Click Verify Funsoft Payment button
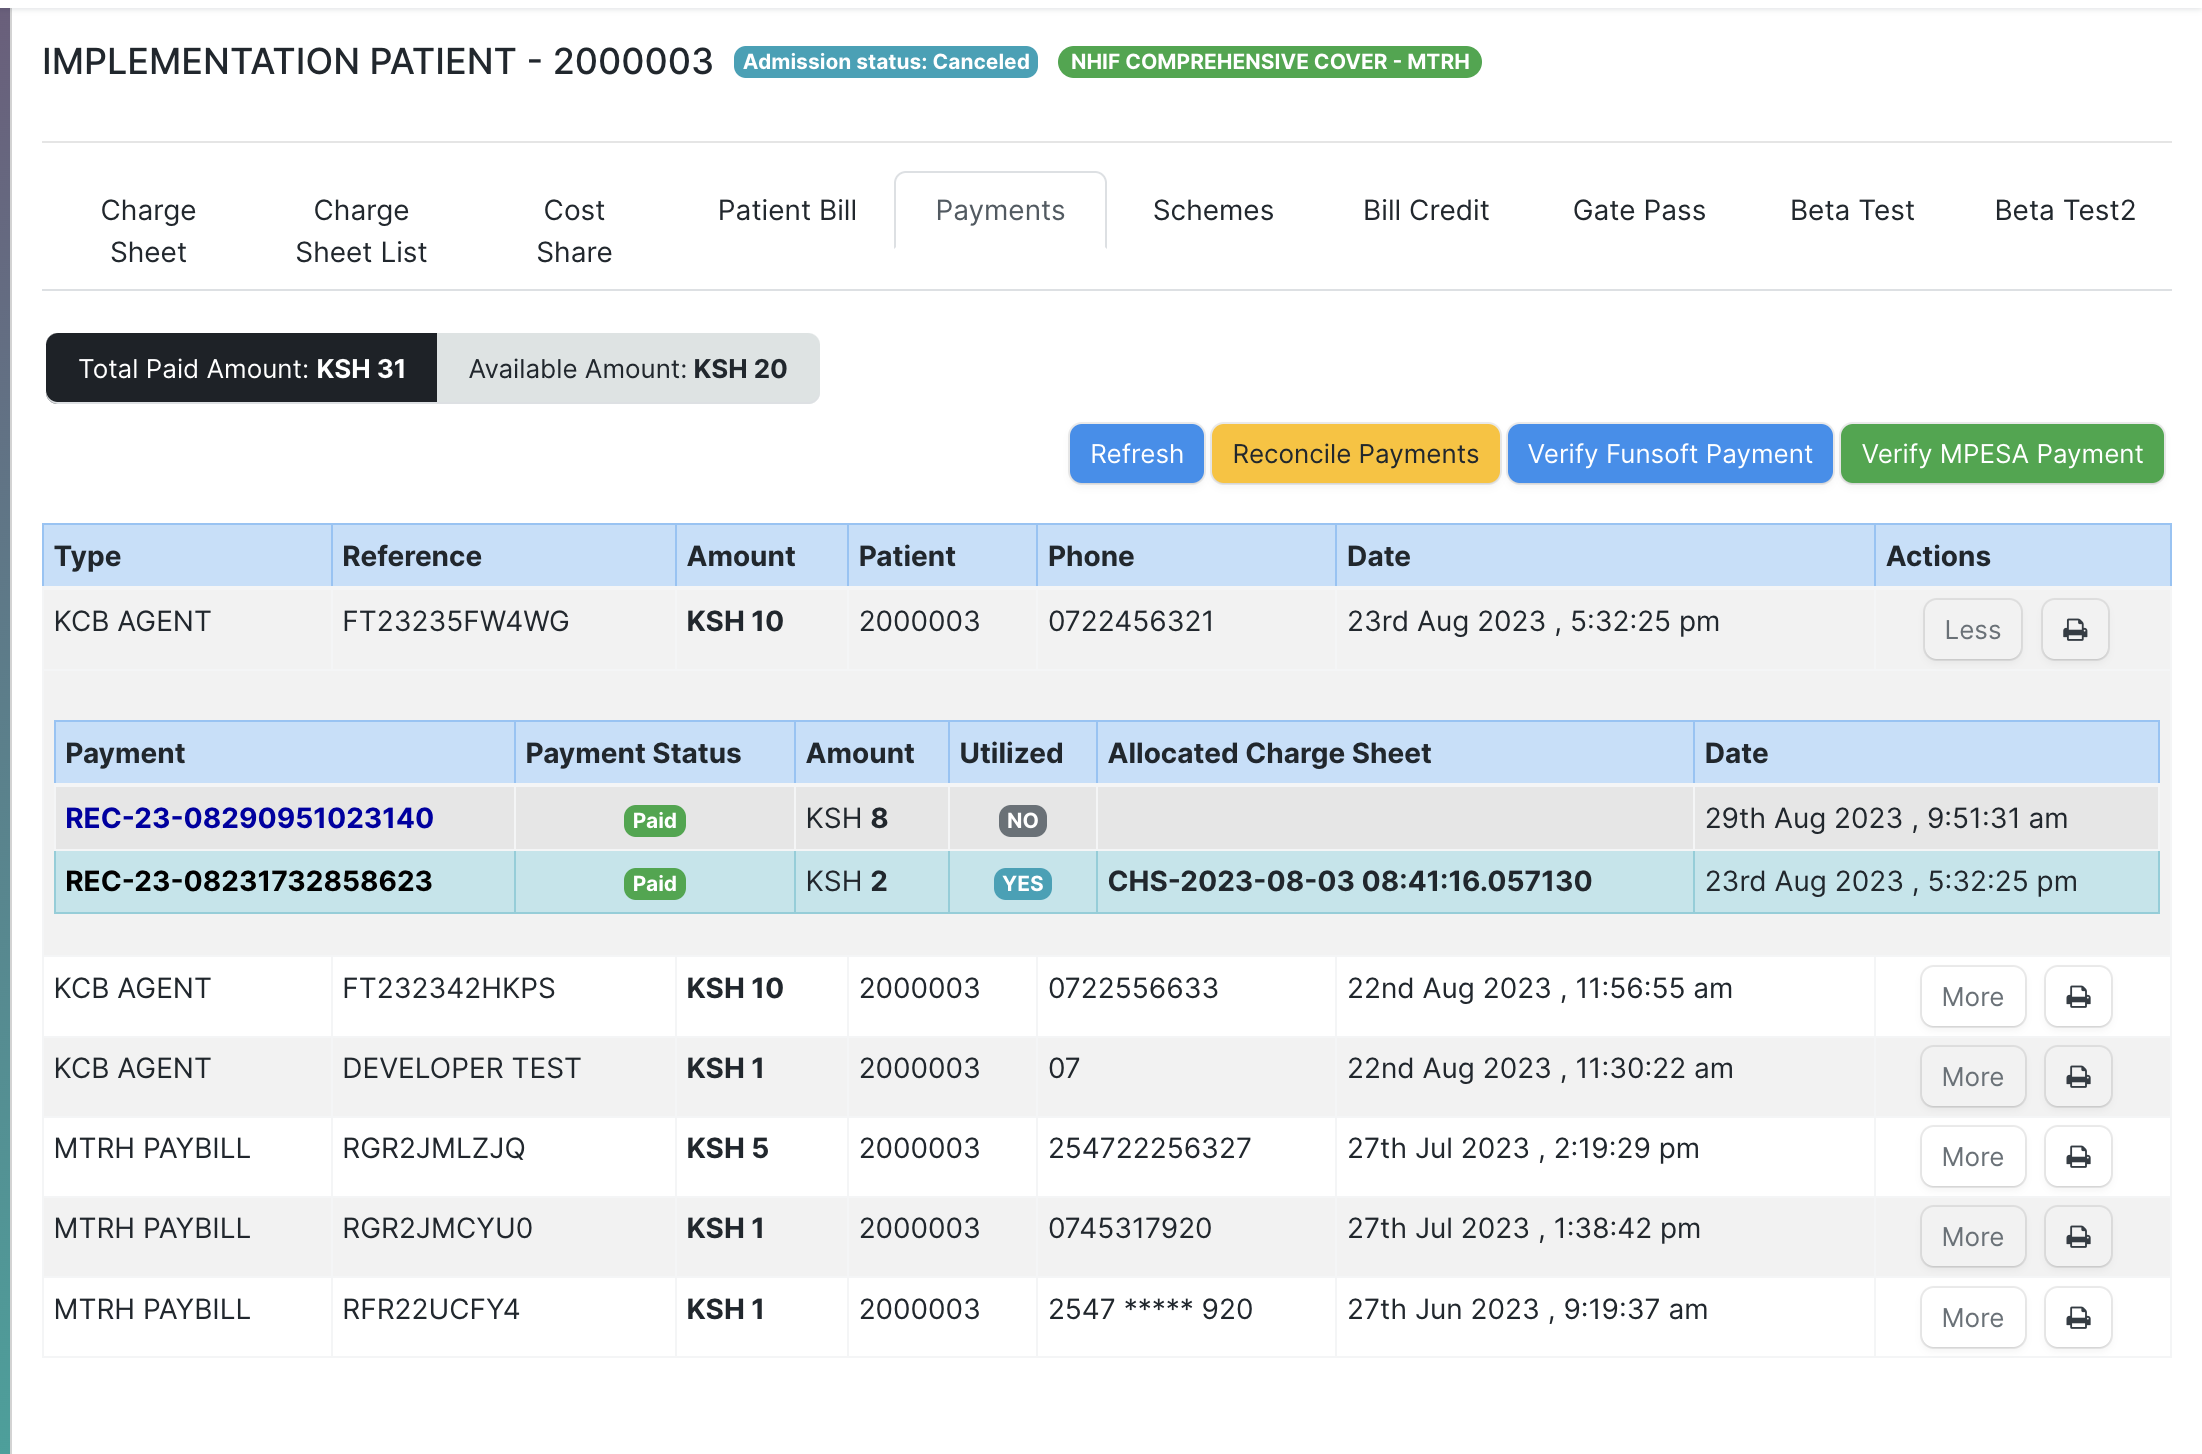Viewport: 2202px width, 1454px height. (1670, 454)
